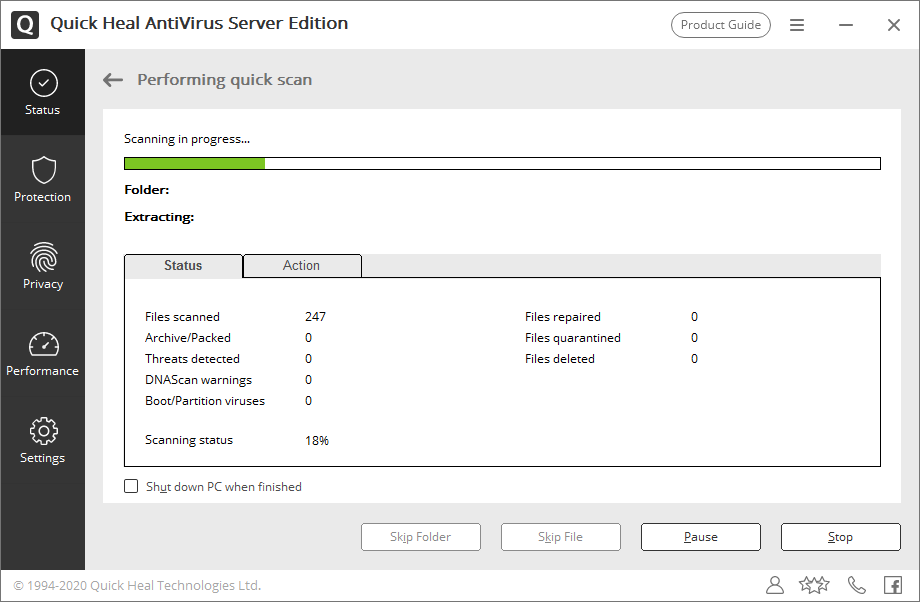Open the Status section in sidebar
Screen dimensions: 920x602
pyautogui.click(x=43, y=93)
